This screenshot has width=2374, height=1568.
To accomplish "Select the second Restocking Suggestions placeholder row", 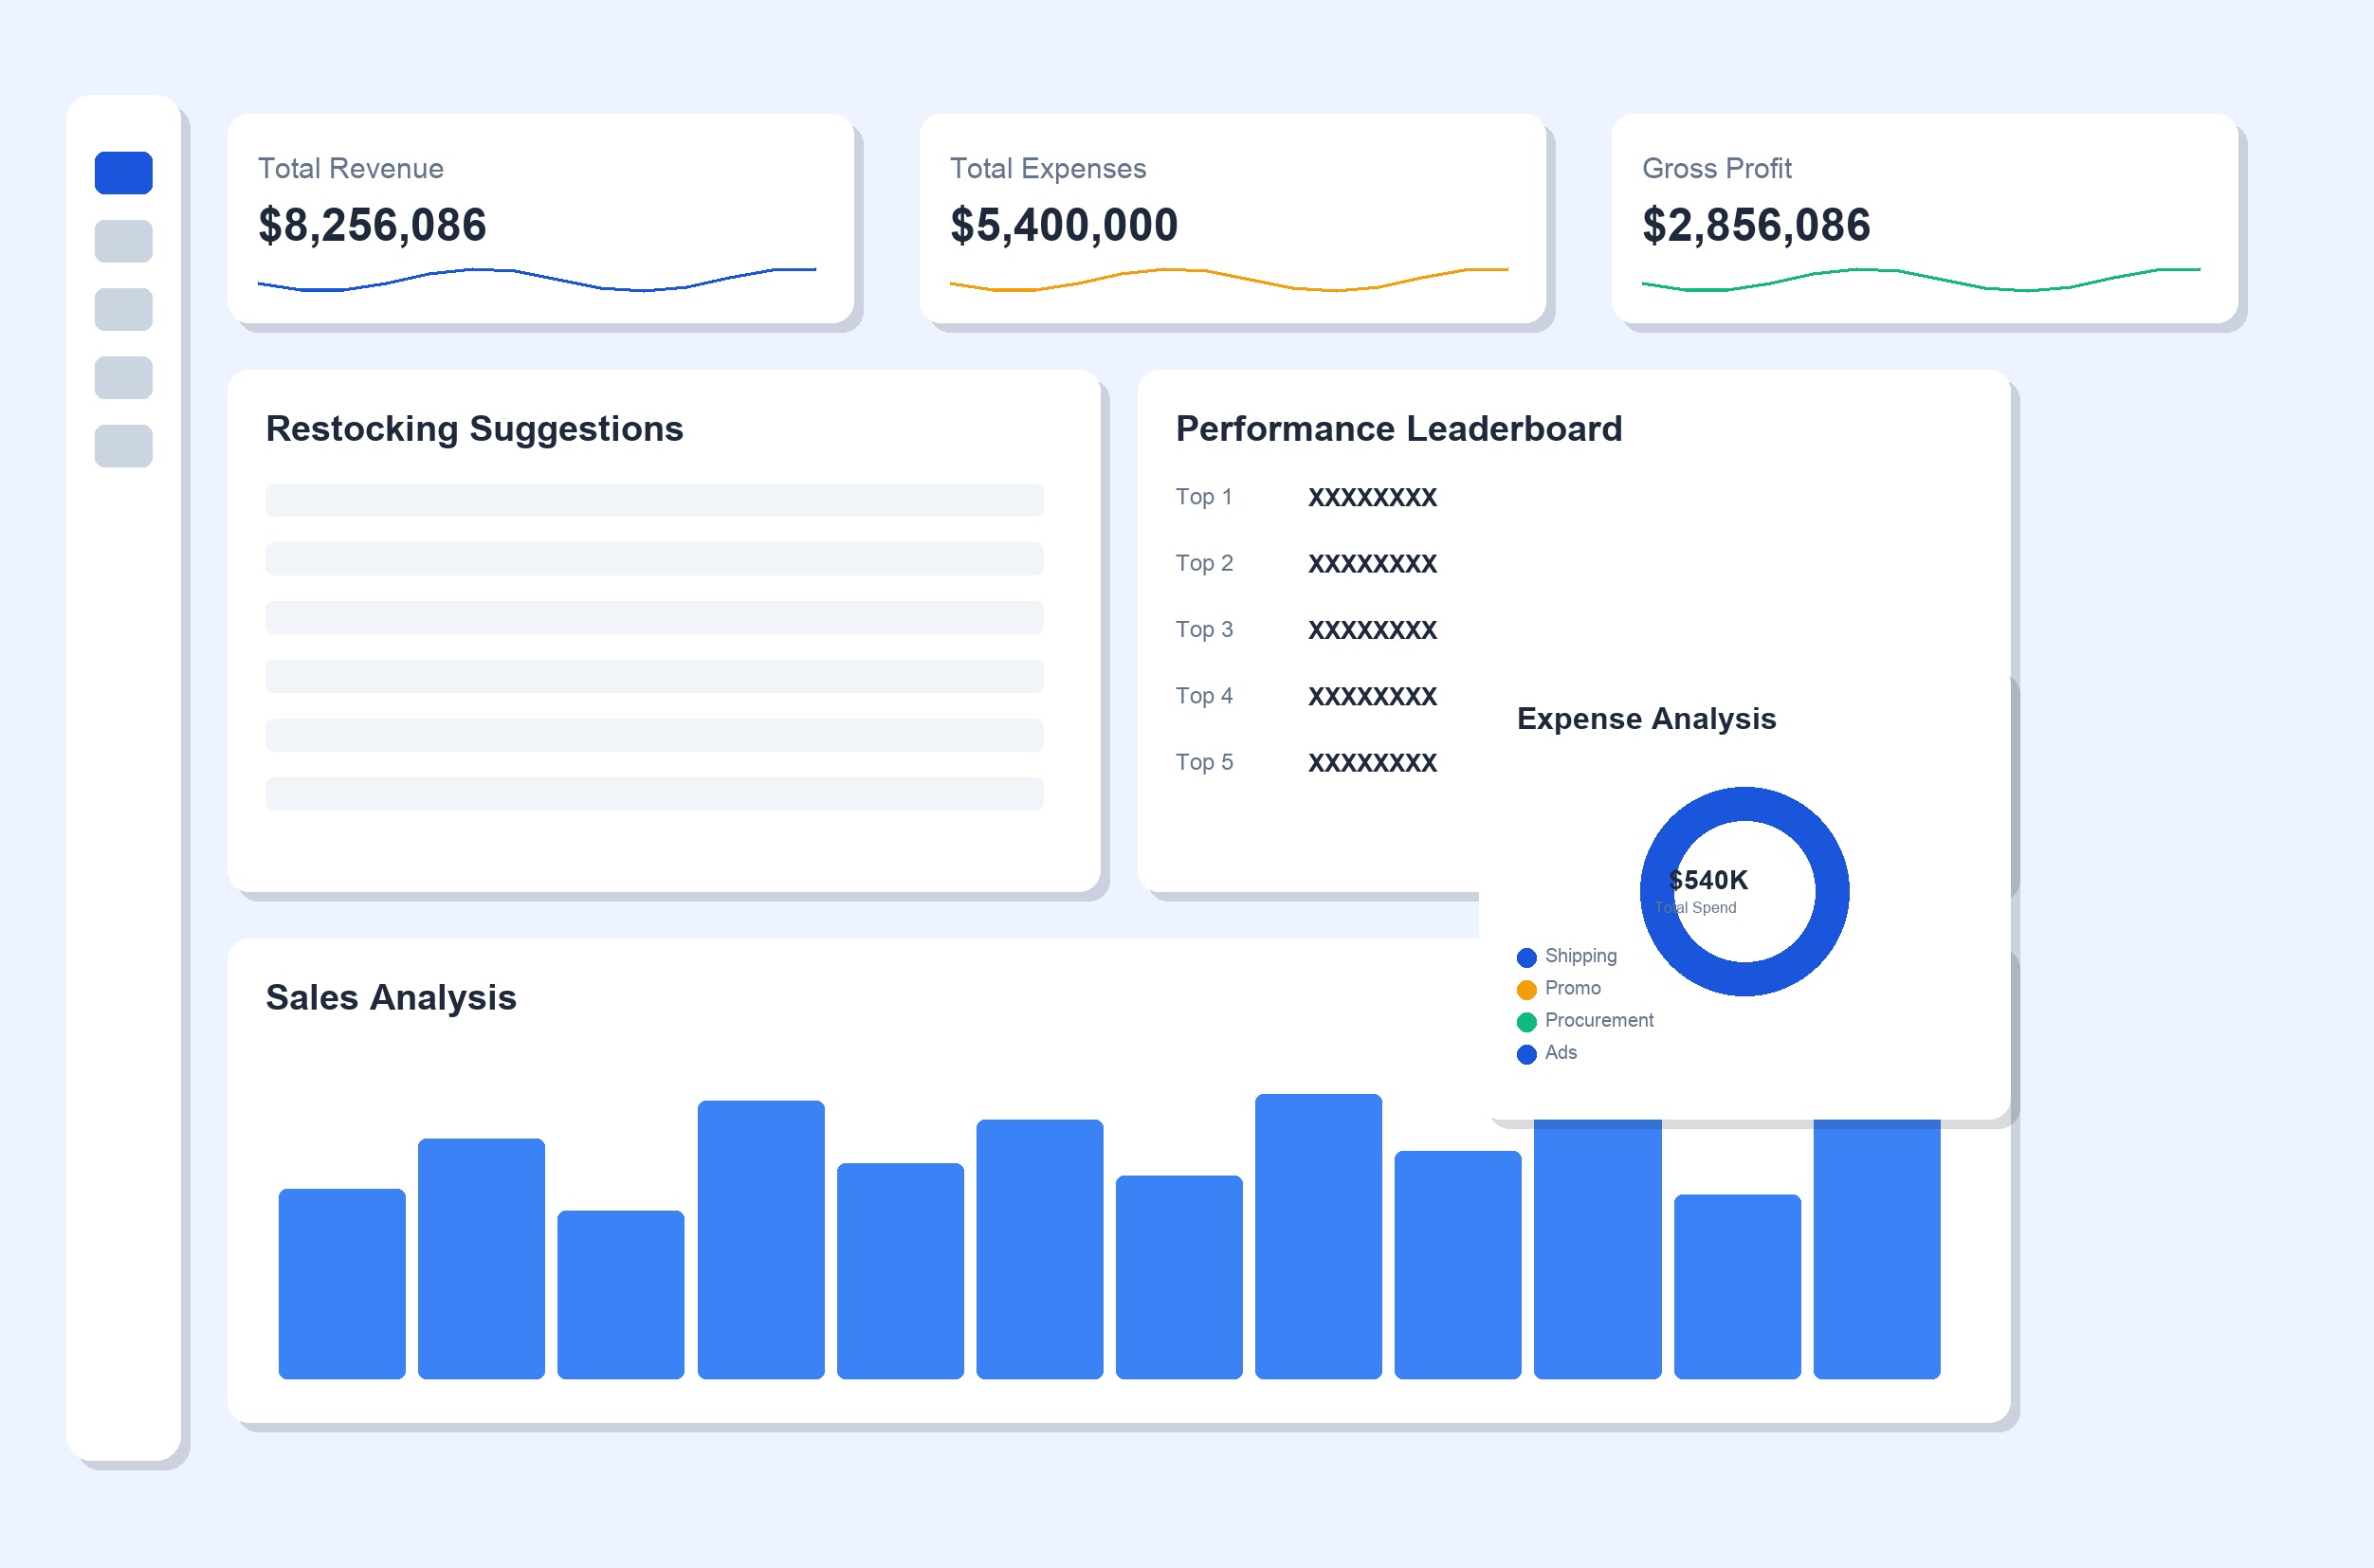I will [654, 559].
